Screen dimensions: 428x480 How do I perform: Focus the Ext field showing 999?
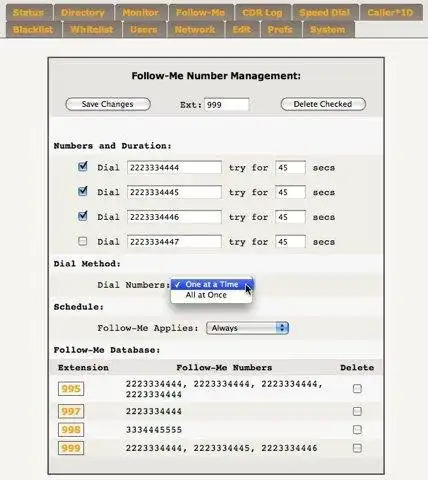tap(227, 105)
